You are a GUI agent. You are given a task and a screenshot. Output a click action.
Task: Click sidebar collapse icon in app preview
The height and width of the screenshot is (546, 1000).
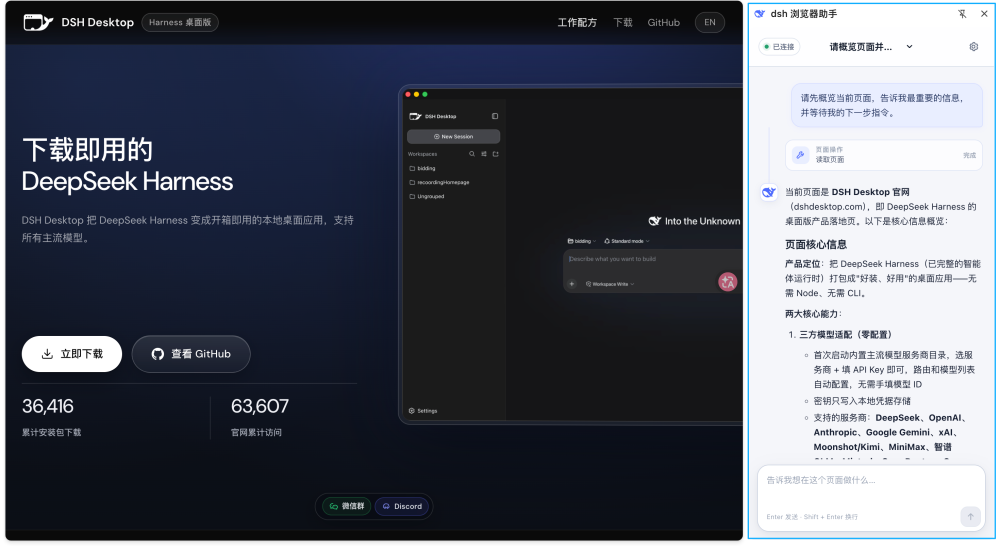point(495,116)
